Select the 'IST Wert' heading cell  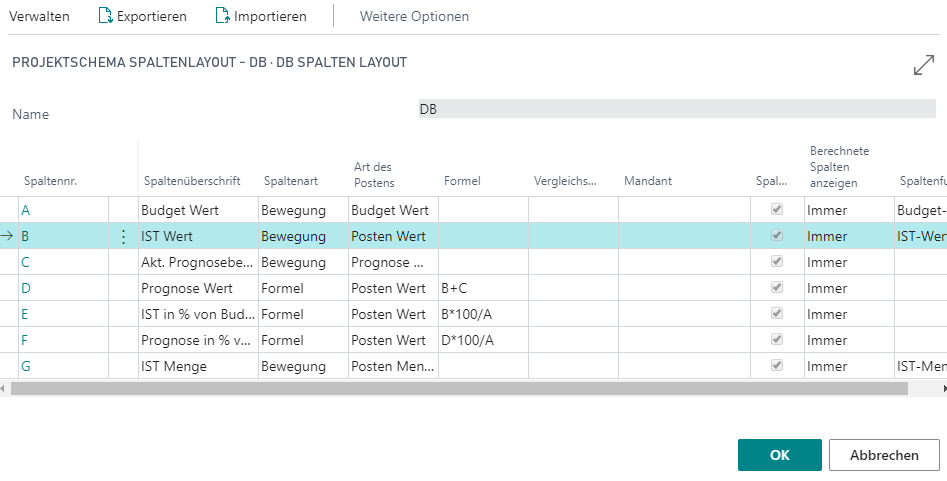pos(199,236)
